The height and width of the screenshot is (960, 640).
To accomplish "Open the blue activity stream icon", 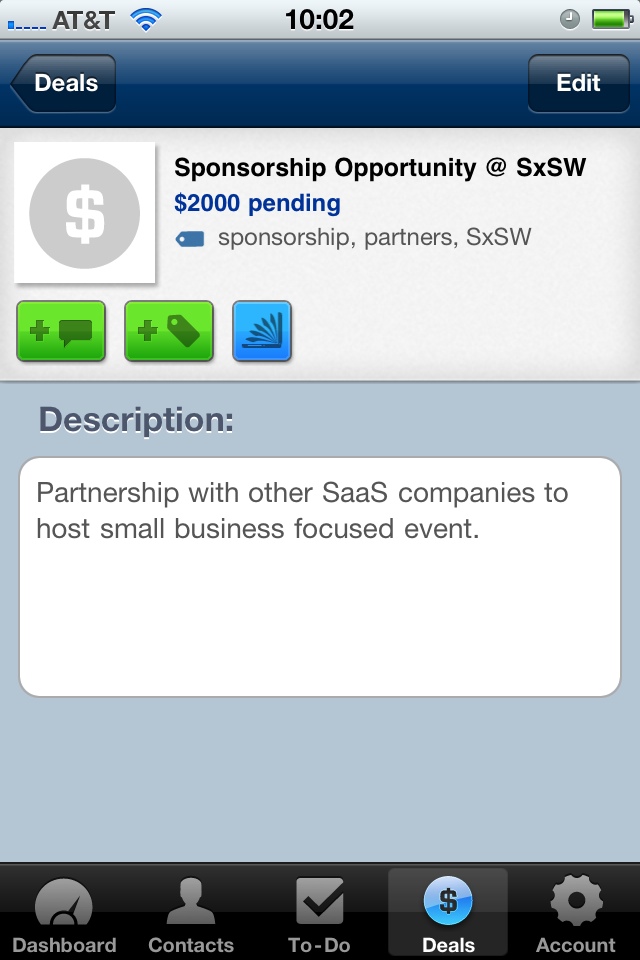I will [x=262, y=331].
